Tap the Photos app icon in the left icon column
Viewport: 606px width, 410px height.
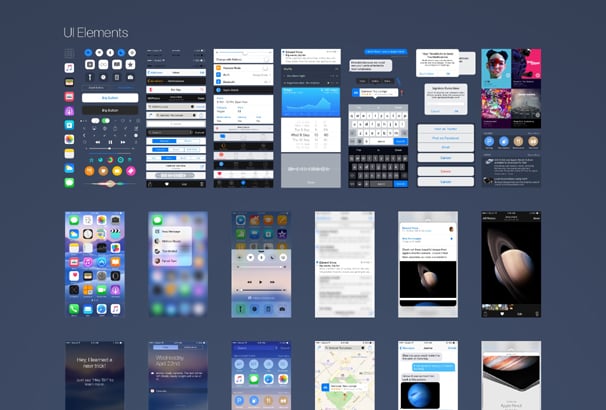click(x=69, y=139)
